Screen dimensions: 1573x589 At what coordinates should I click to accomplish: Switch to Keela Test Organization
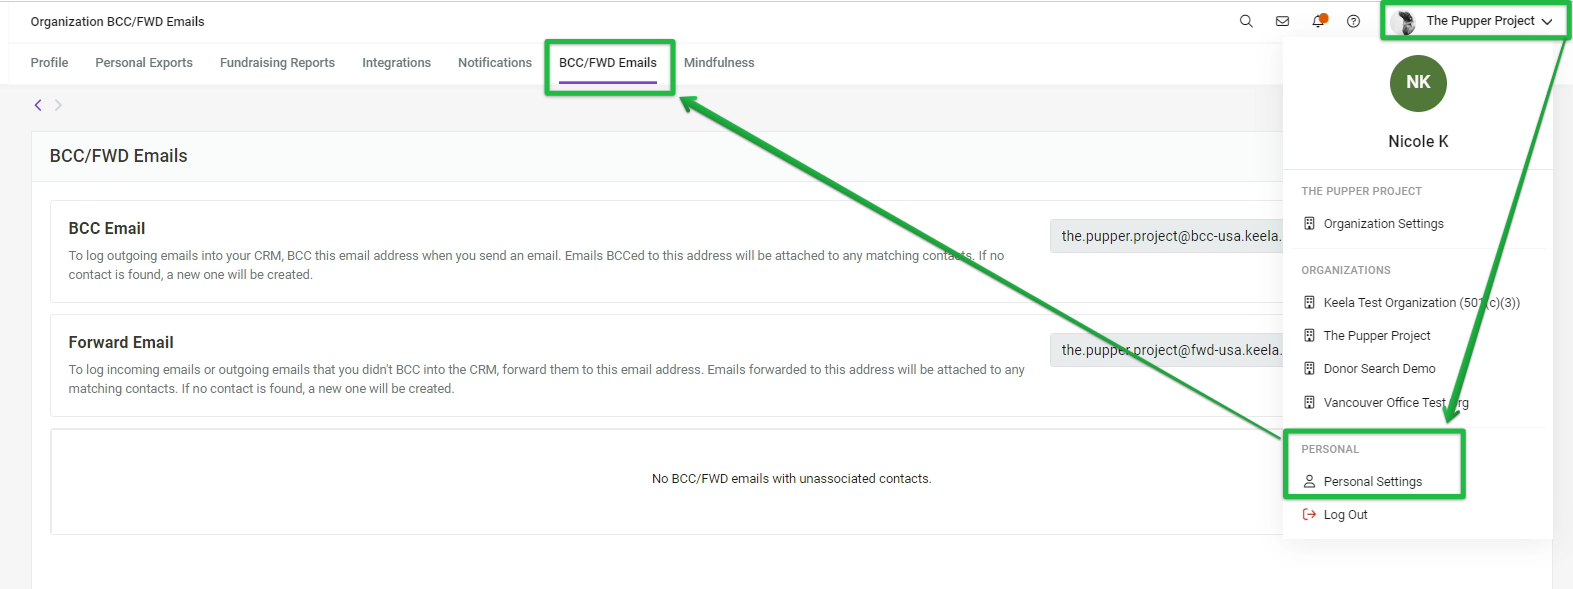[1411, 302]
